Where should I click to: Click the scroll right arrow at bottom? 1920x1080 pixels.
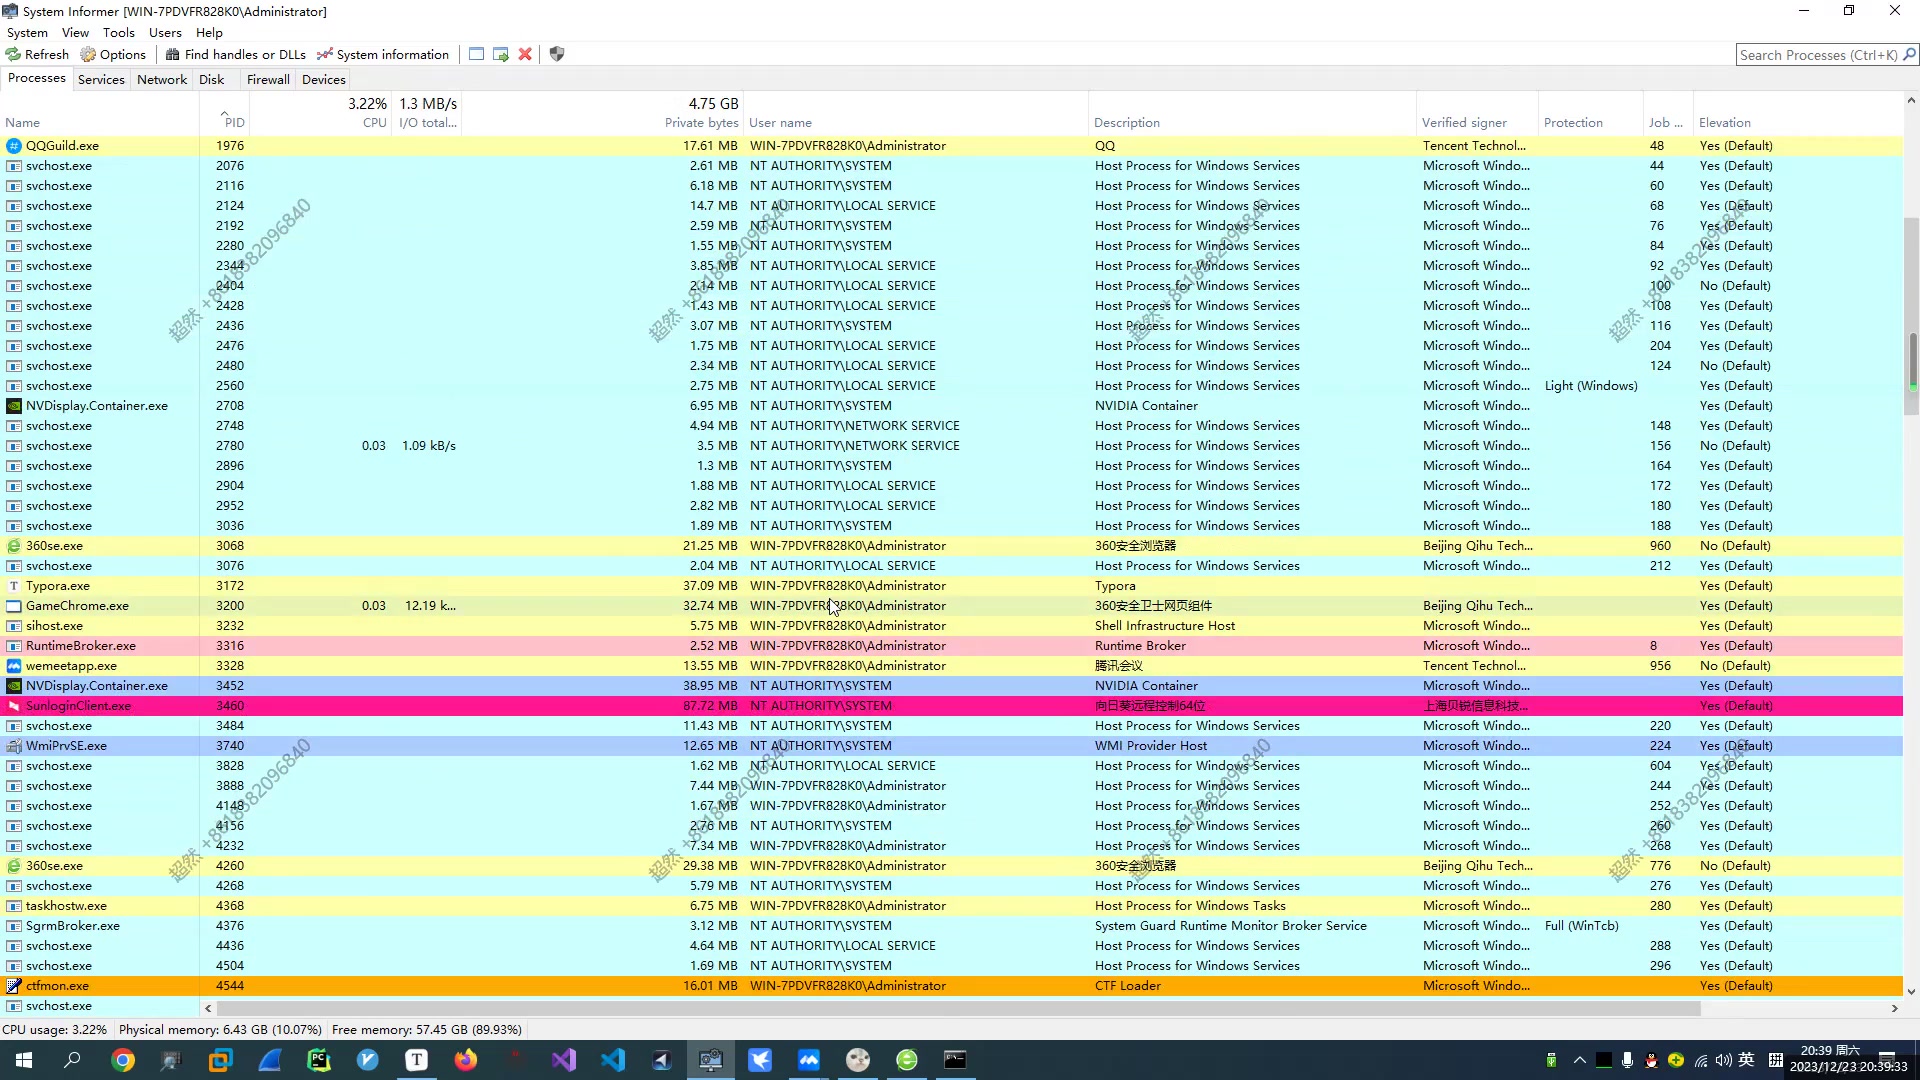click(x=1894, y=1008)
